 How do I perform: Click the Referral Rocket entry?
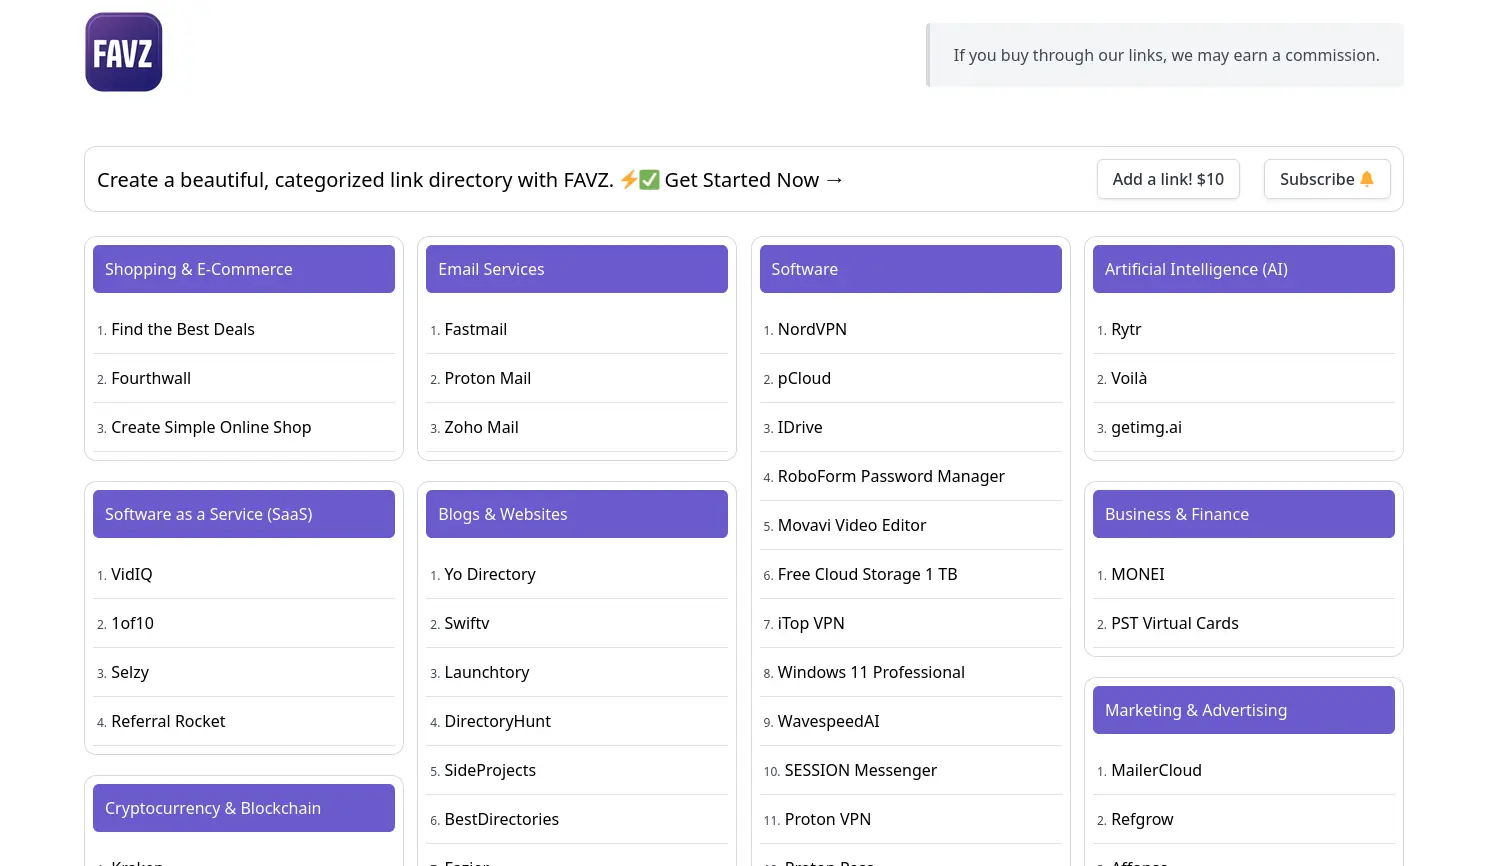168,721
